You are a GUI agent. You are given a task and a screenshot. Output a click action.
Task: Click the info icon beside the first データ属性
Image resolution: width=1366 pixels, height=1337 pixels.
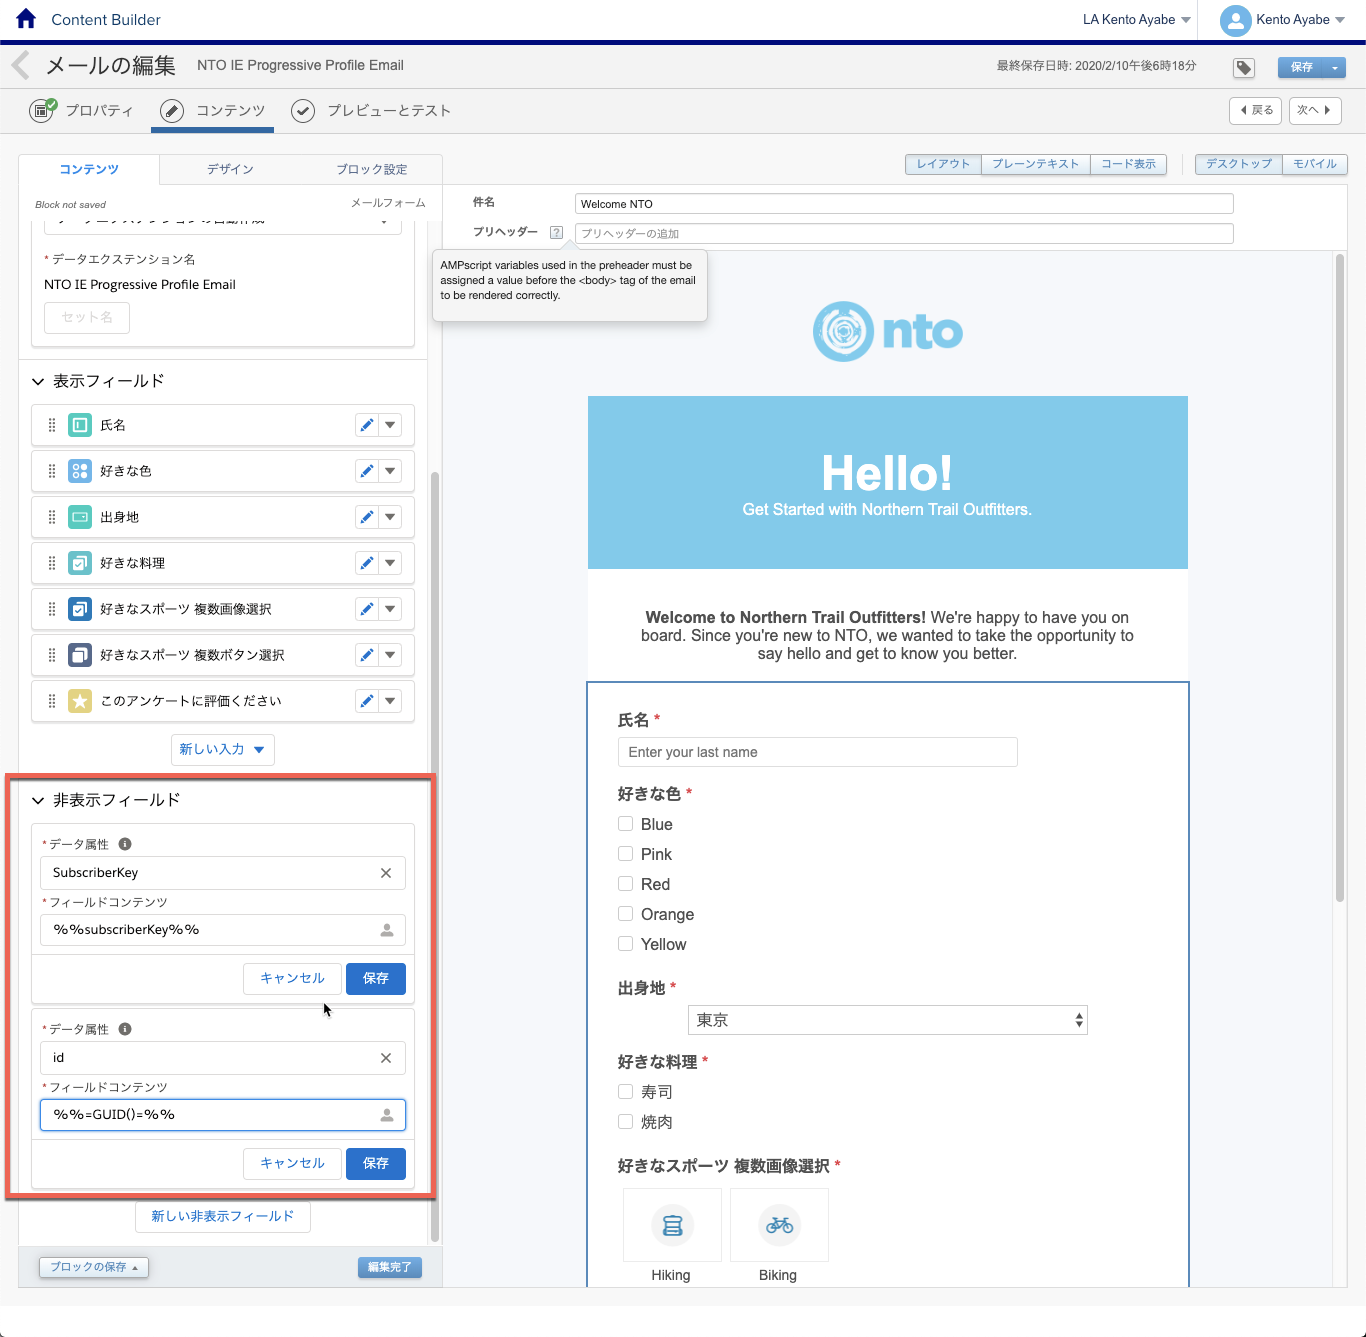pos(125,844)
